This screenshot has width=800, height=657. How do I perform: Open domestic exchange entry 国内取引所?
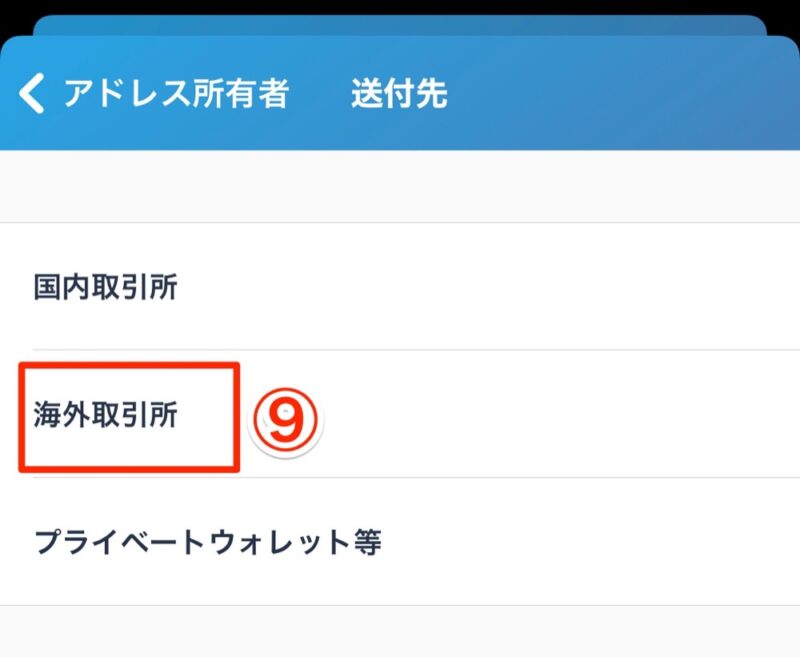point(106,286)
